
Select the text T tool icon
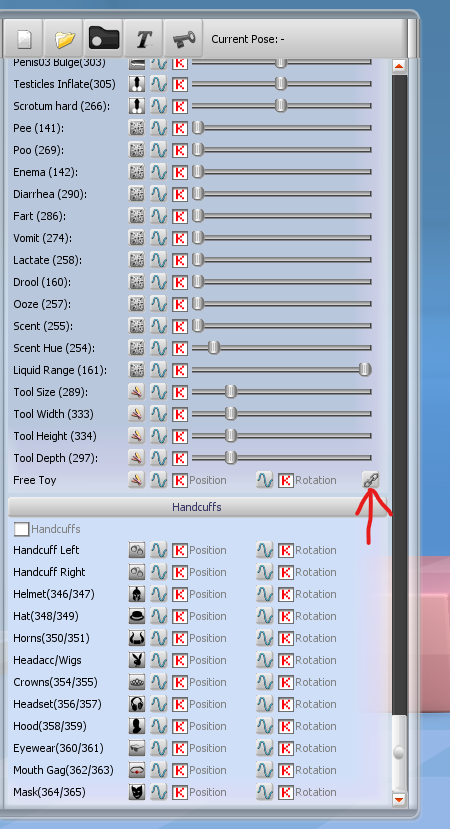[144, 39]
